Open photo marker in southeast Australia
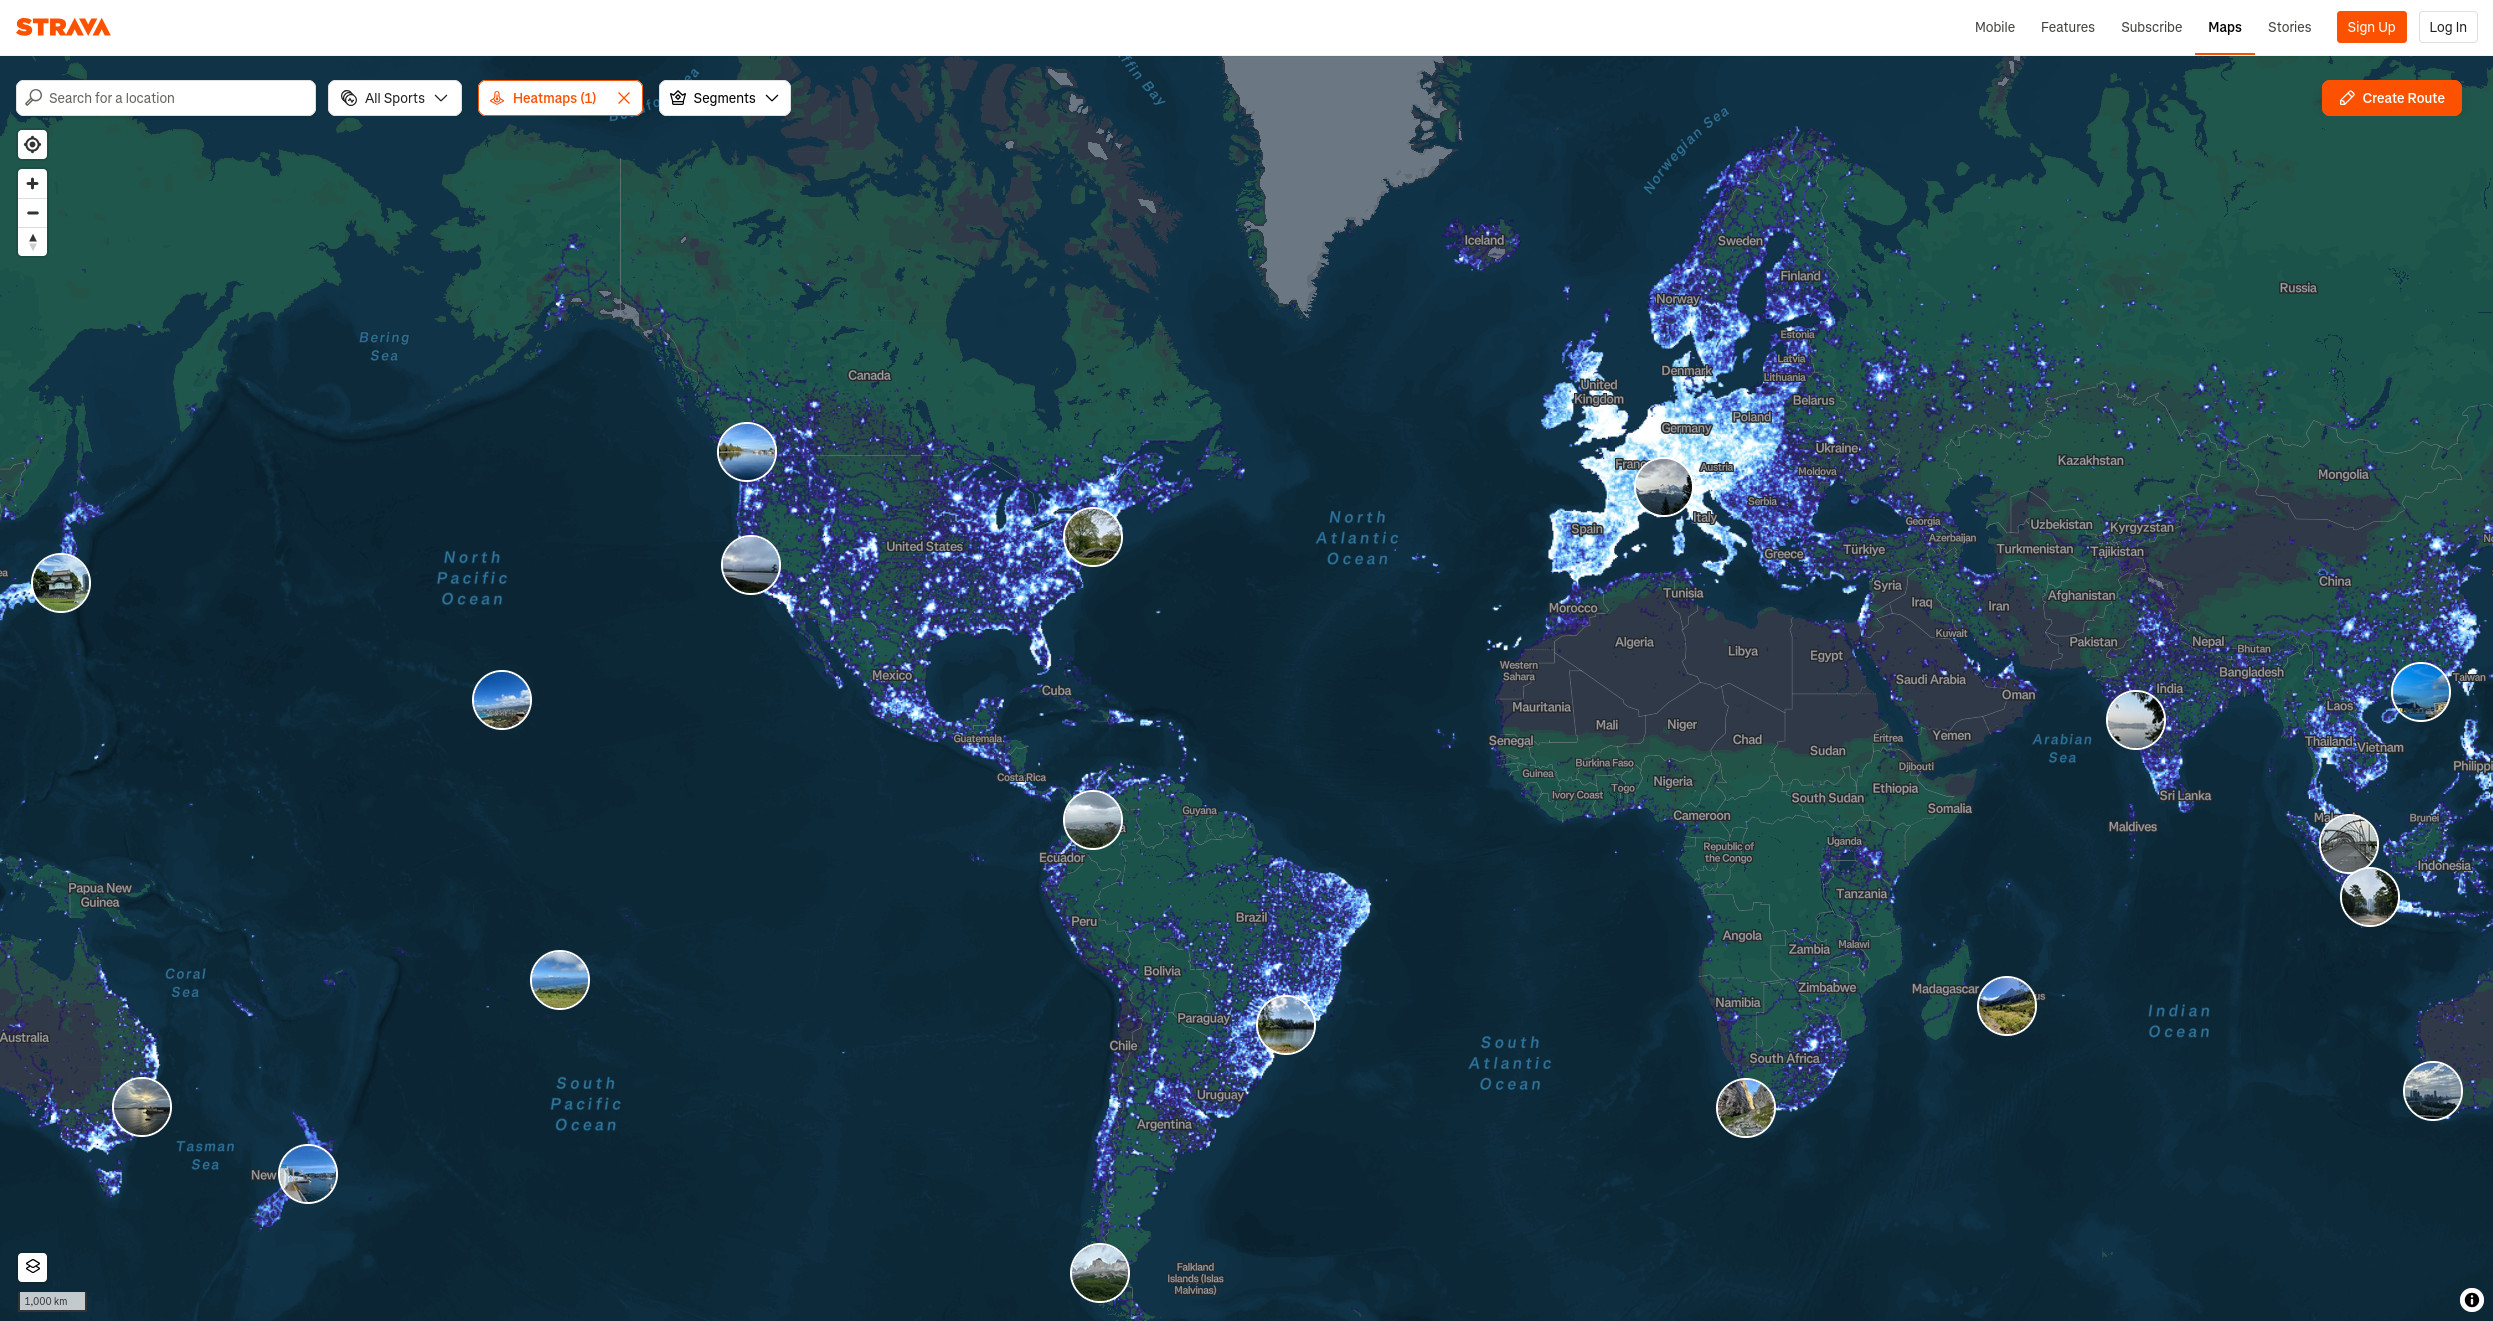The height and width of the screenshot is (1321, 2493). tap(142, 1107)
